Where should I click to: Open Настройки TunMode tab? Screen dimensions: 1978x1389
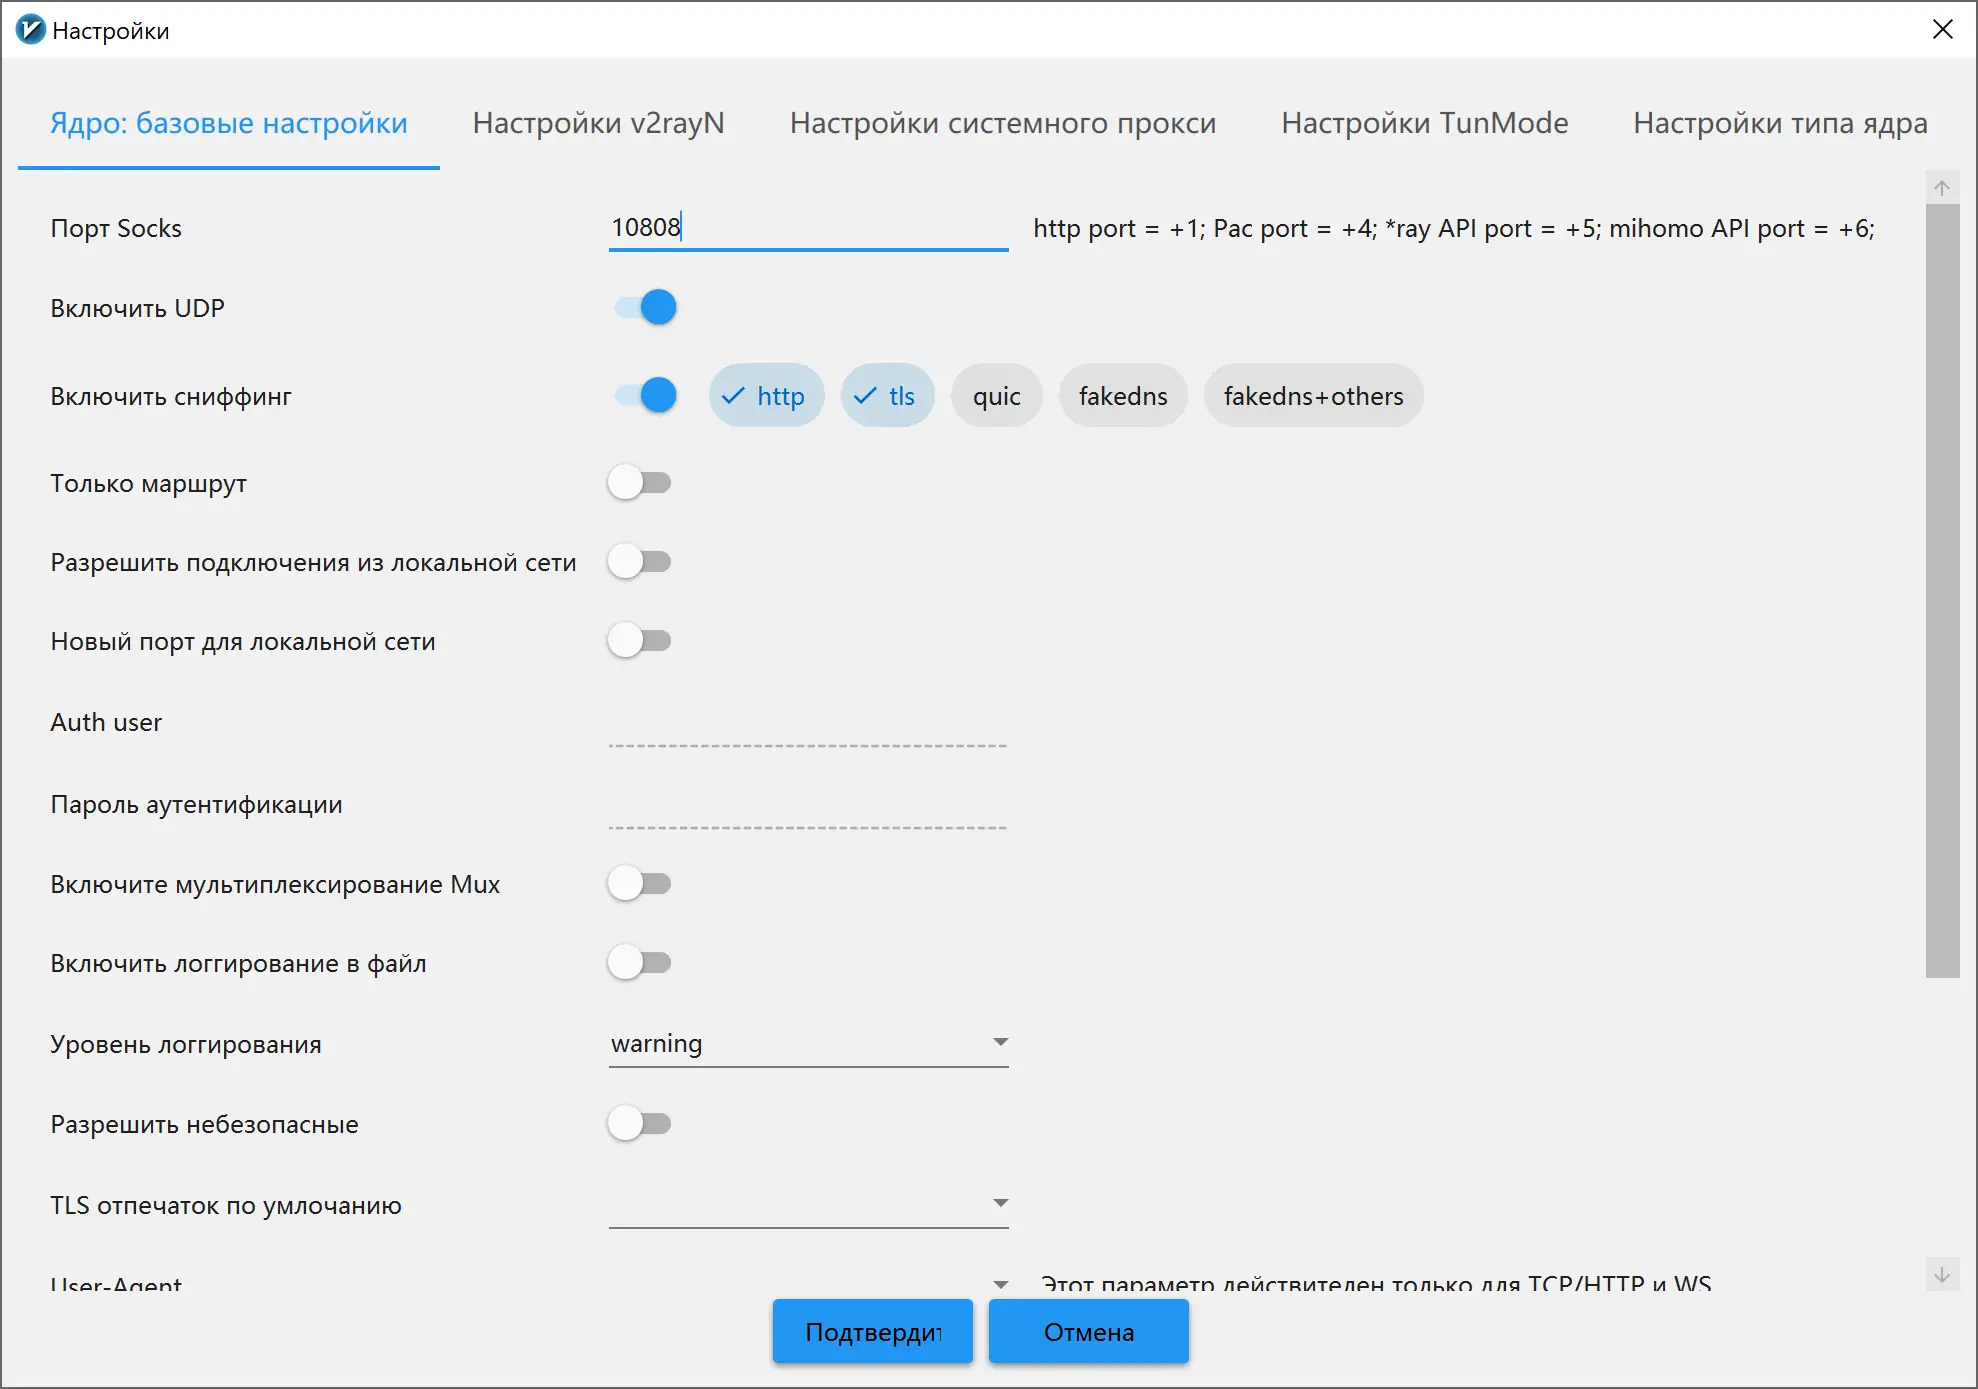tap(1424, 123)
